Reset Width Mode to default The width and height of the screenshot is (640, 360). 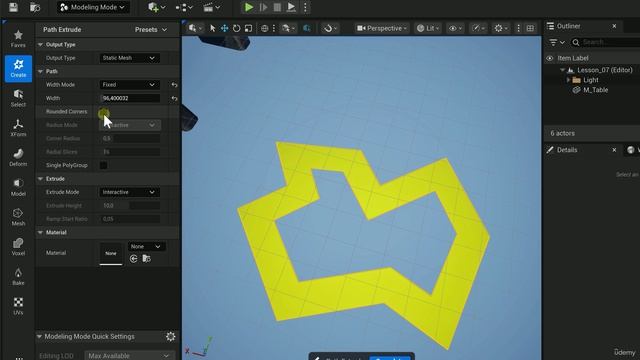(174, 85)
